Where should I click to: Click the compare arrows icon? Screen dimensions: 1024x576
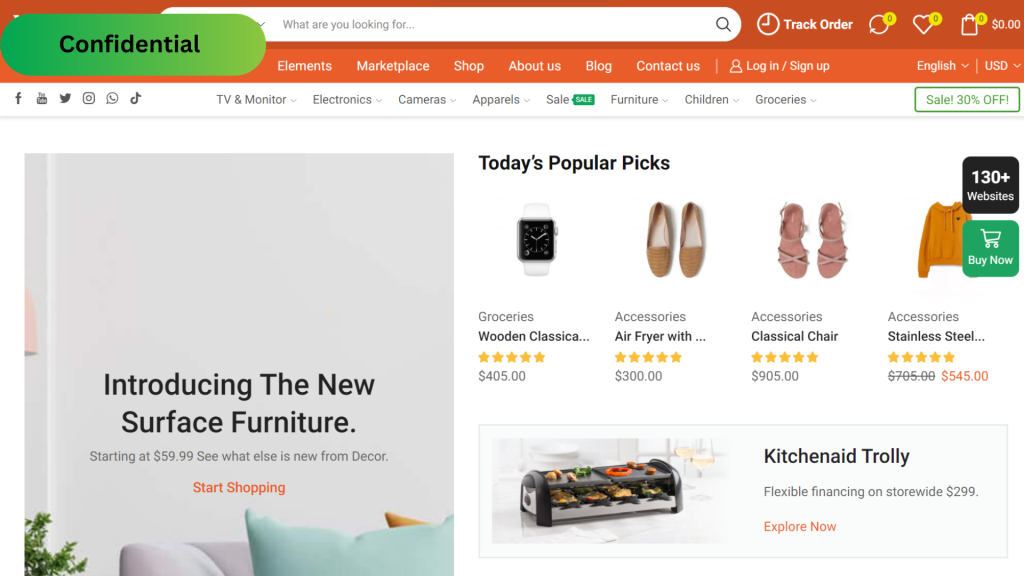point(878,25)
